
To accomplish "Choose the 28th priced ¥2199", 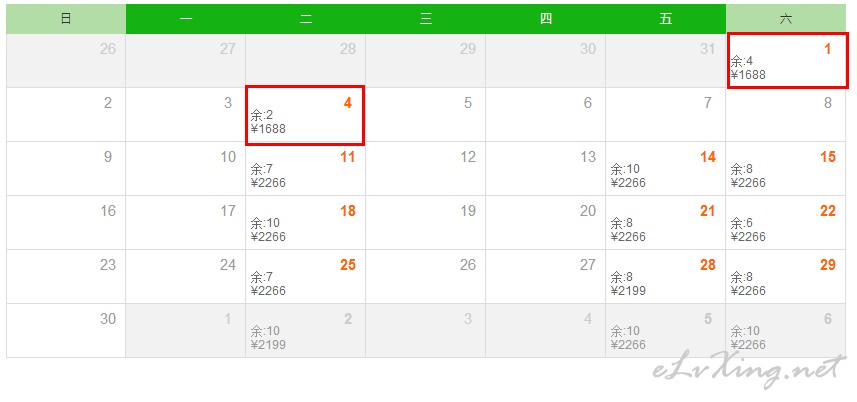I will pos(666,277).
